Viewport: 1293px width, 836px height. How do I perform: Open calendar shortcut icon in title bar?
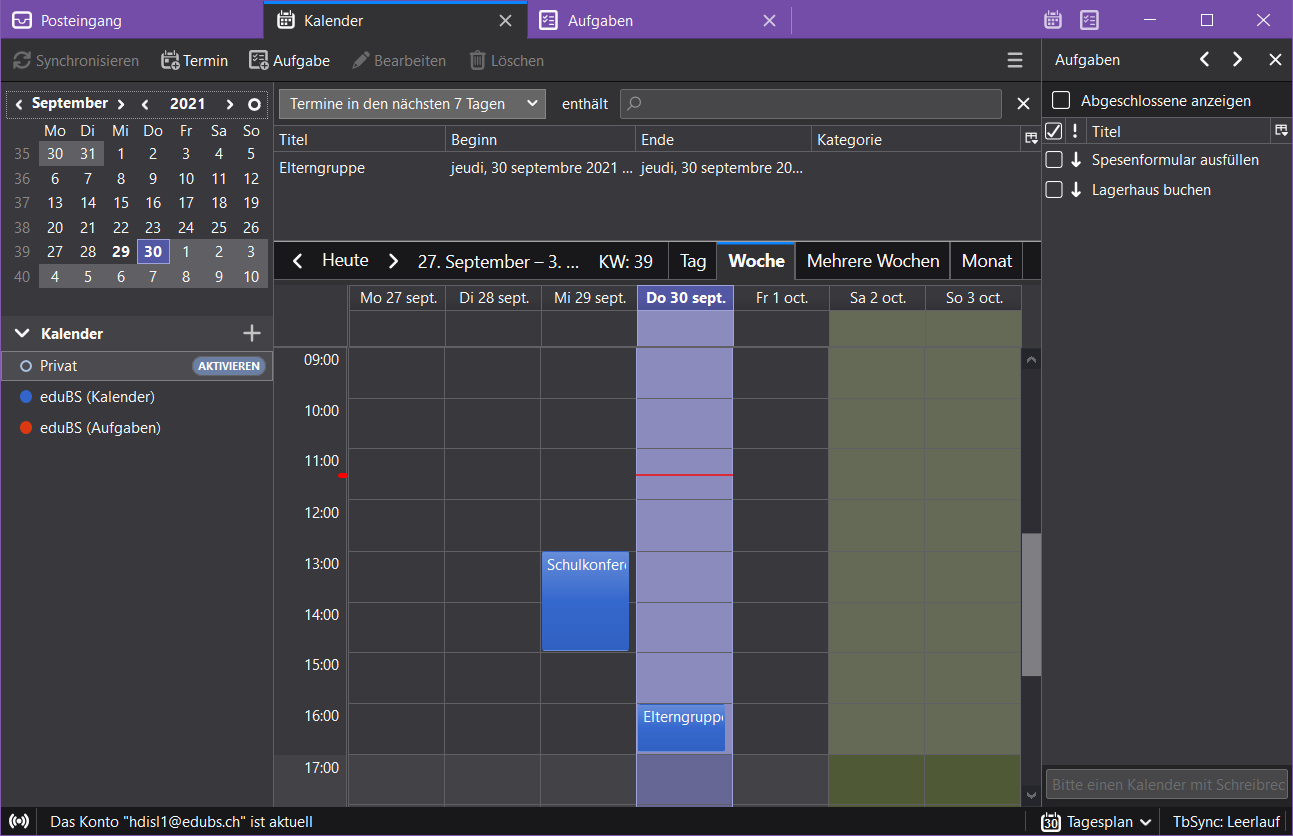(1052, 20)
